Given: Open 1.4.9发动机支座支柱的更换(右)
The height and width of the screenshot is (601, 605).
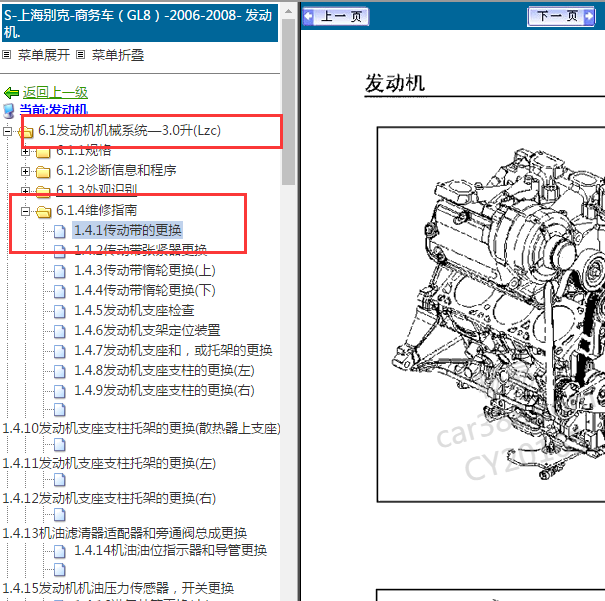Looking at the screenshot, I should point(164,391).
